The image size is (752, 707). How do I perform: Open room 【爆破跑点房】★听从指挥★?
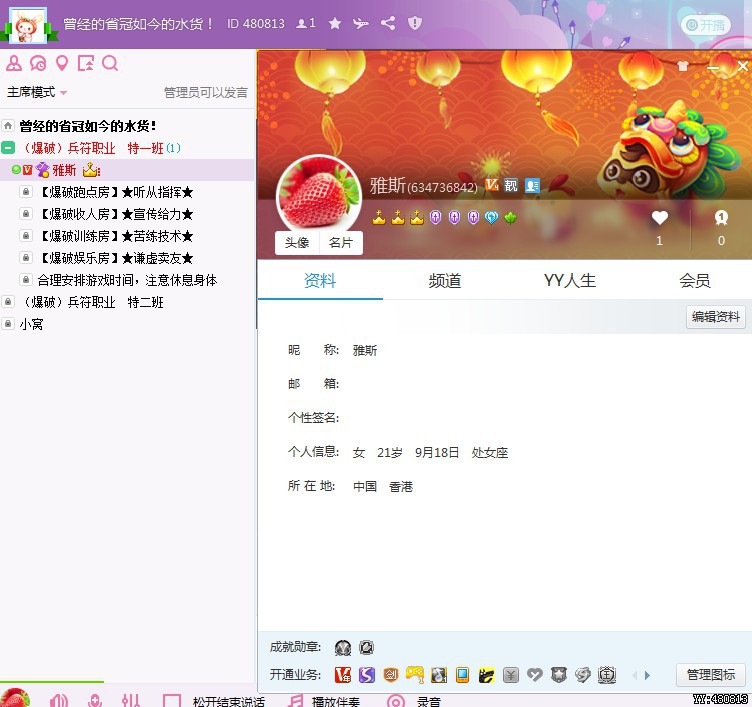point(115,192)
